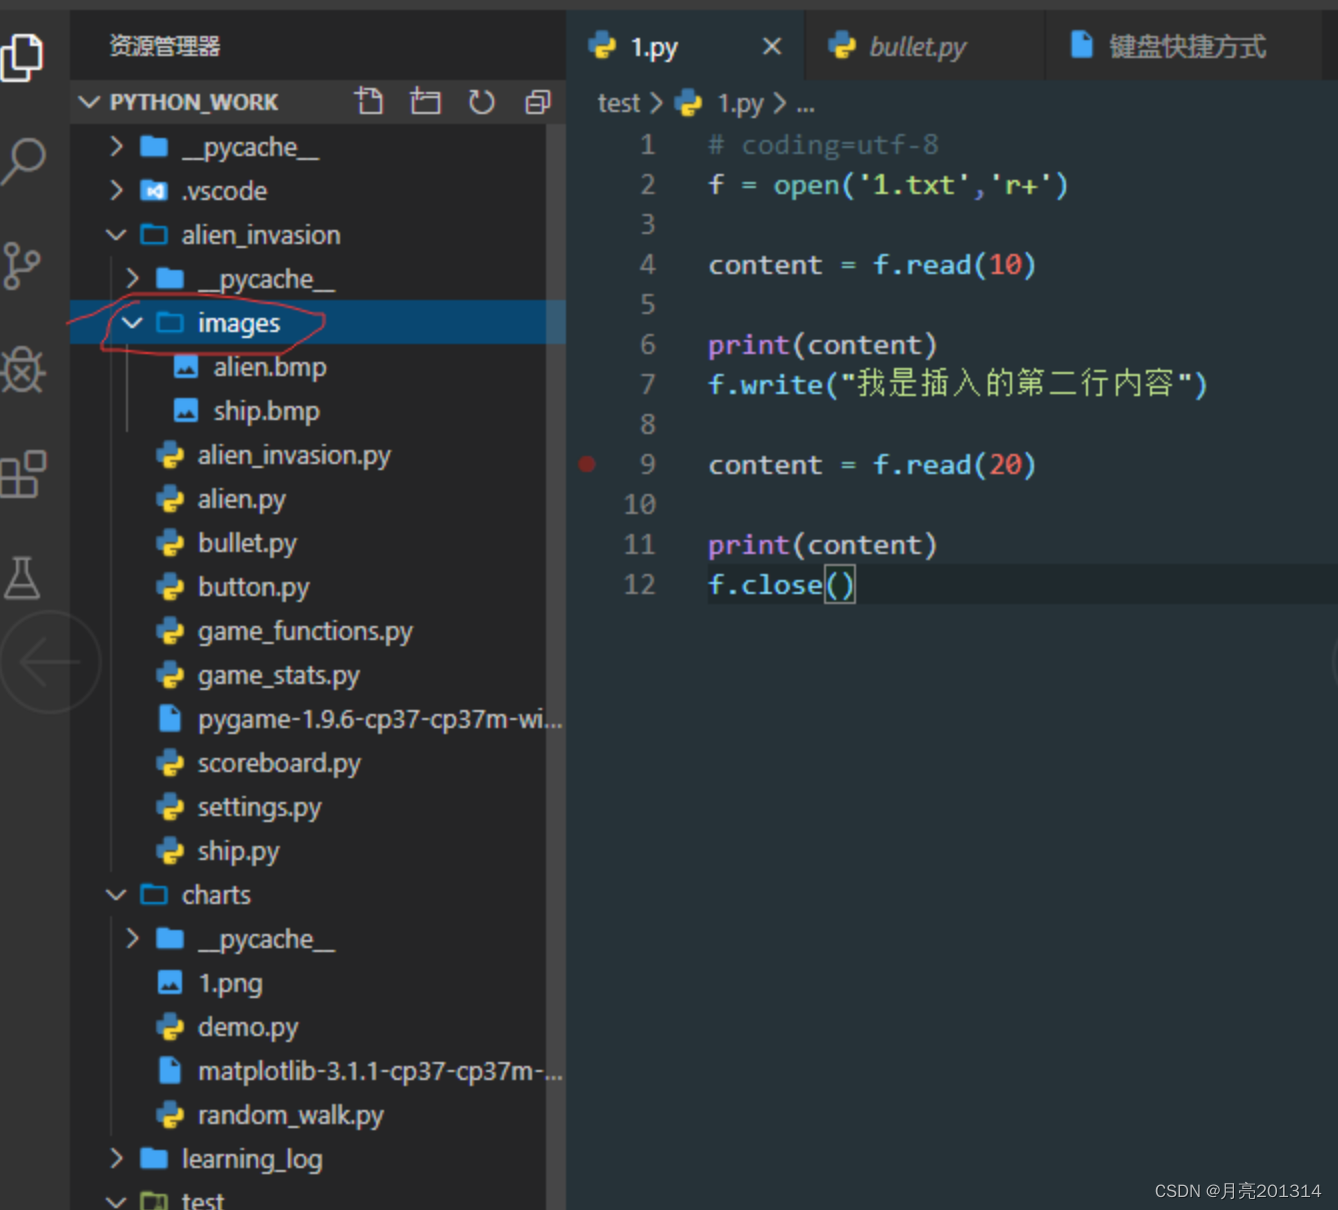Close the 1.py editor tab
1338x1210 pixels.
click(771, 46)
